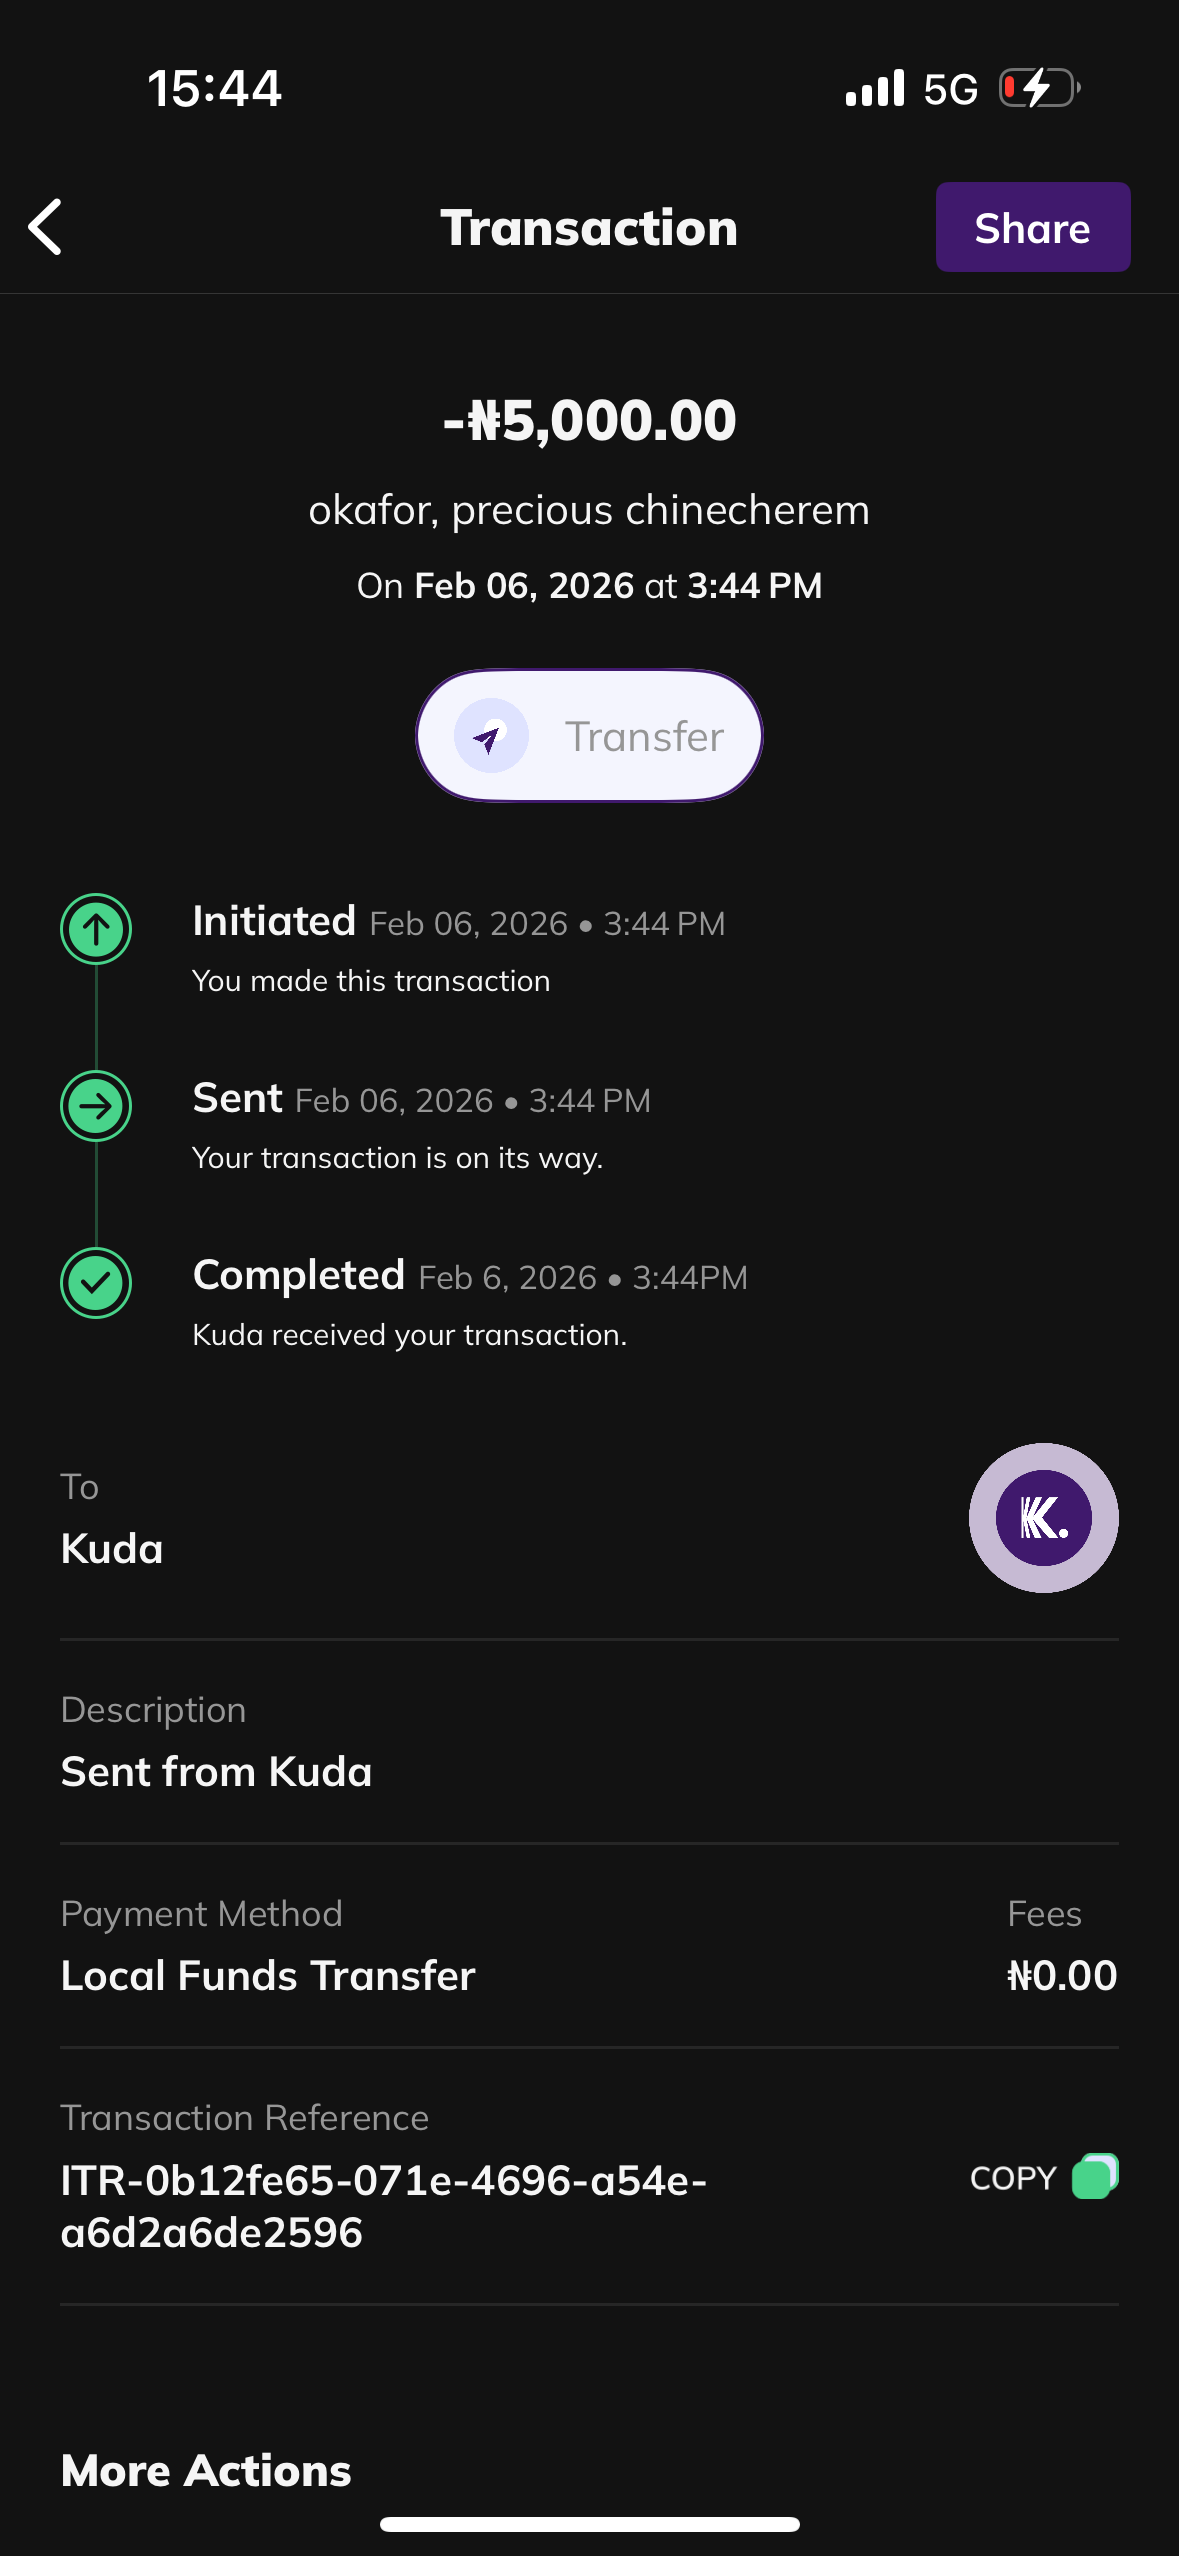Screen dimensions: 1179x2556
Task: Tap the Sent right-arrow status icon
Action: pyautogui.click(x=96, y=1106)
